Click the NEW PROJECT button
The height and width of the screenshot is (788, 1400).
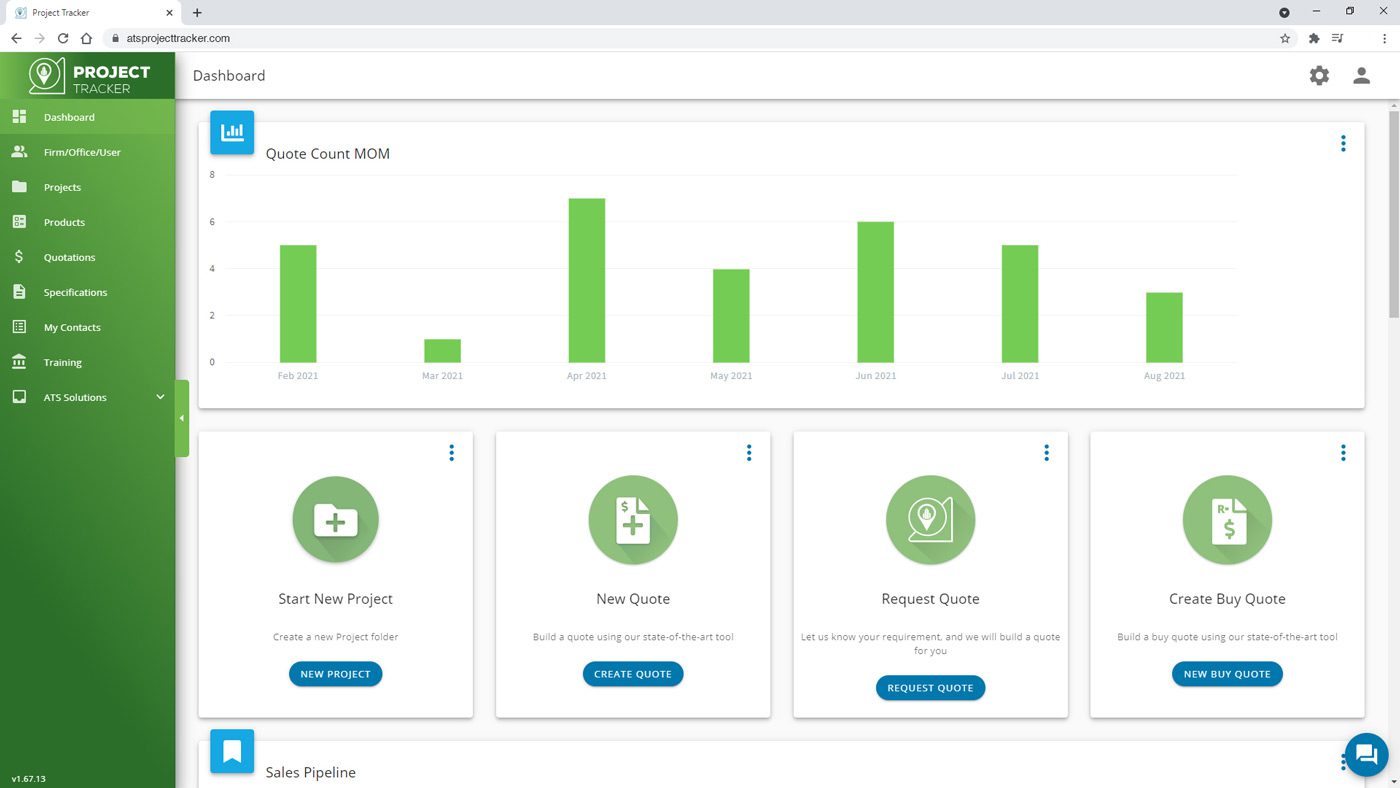click(x=336, y=674)
